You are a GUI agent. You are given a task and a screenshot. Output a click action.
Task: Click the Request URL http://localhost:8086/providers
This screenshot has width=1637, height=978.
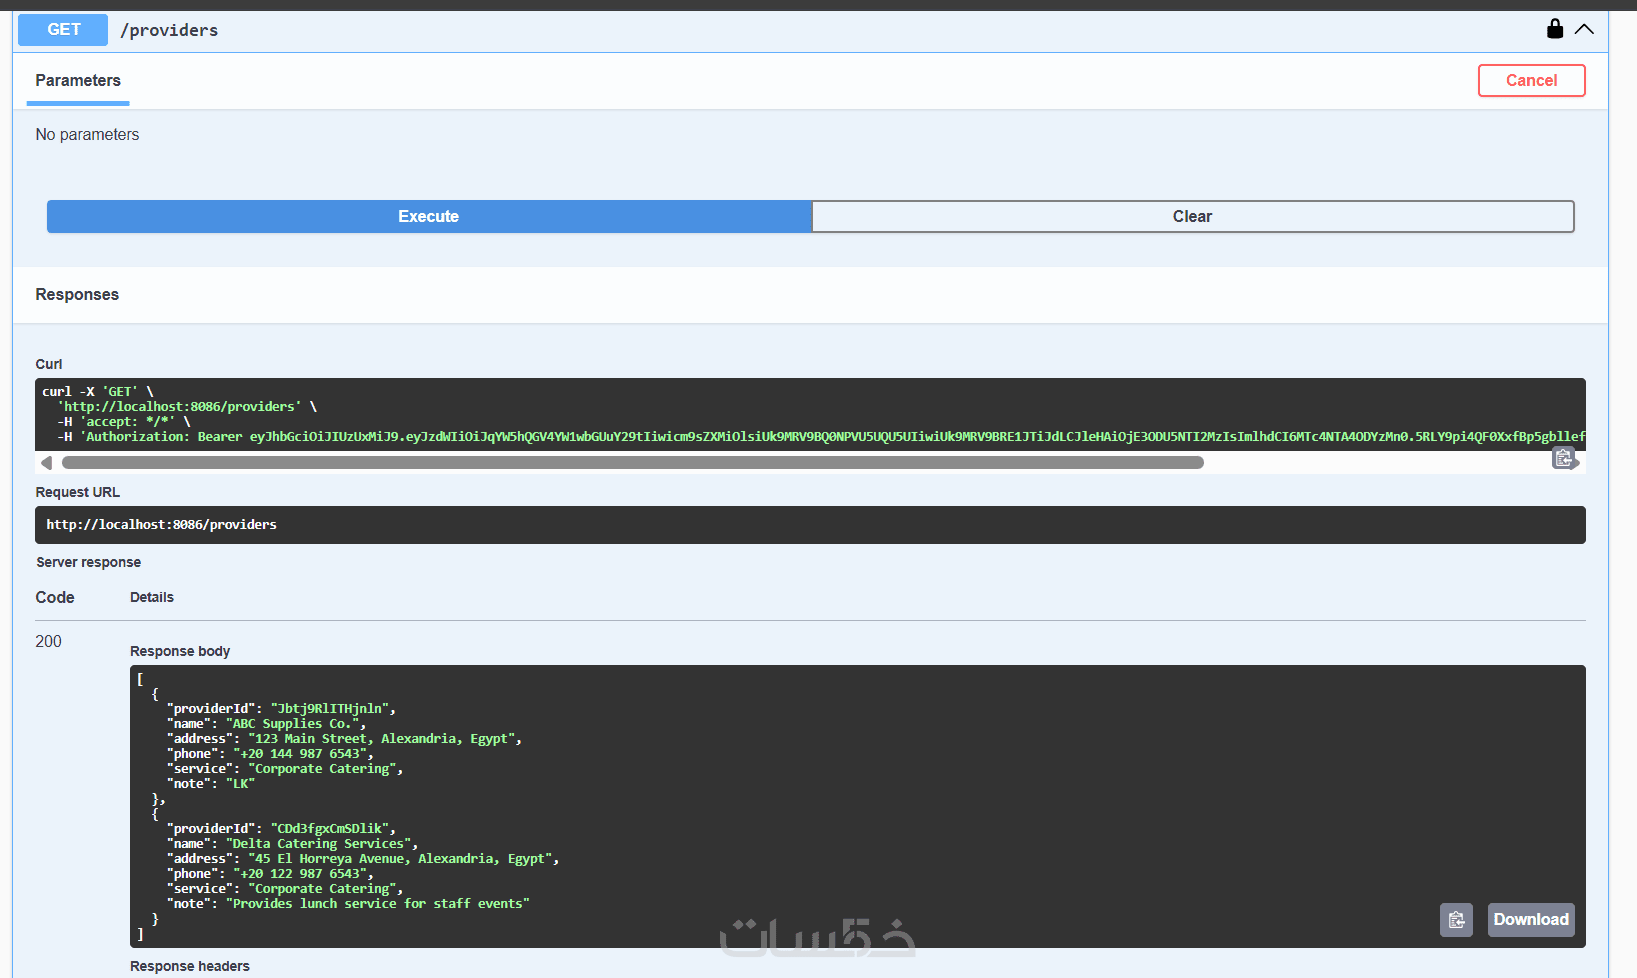coord(162,525)
